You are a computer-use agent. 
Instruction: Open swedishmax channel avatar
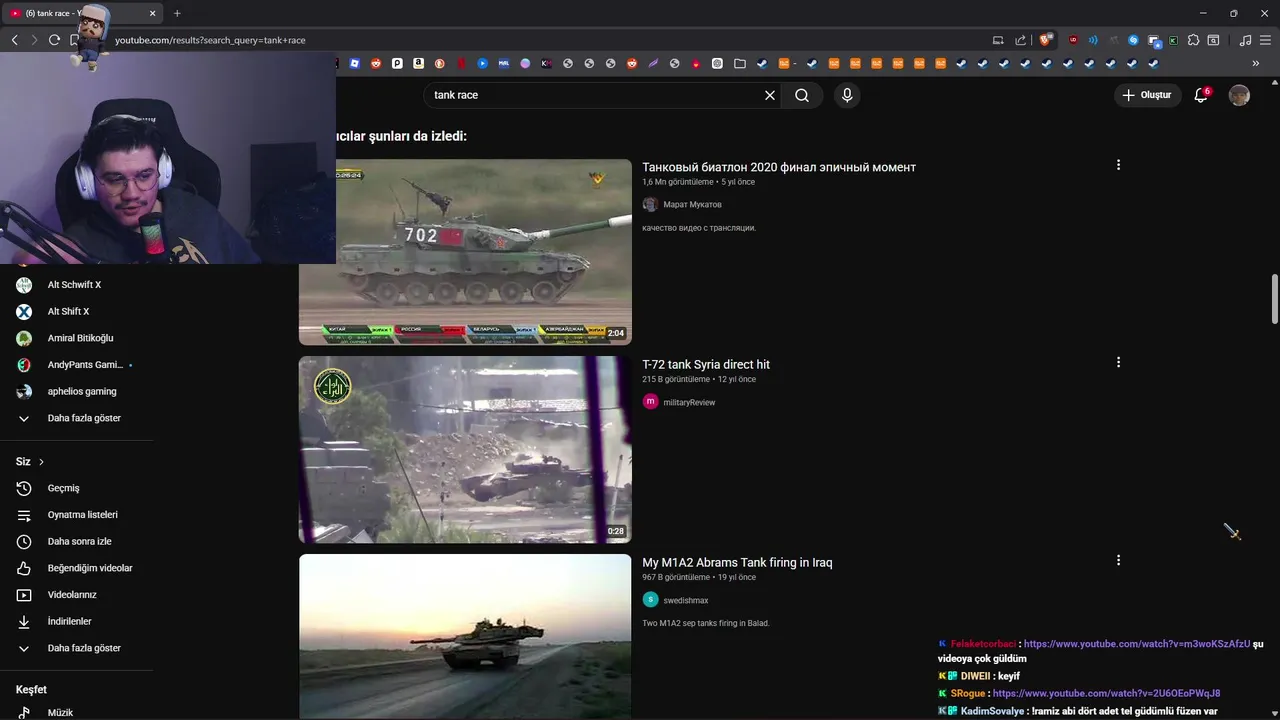650,600
